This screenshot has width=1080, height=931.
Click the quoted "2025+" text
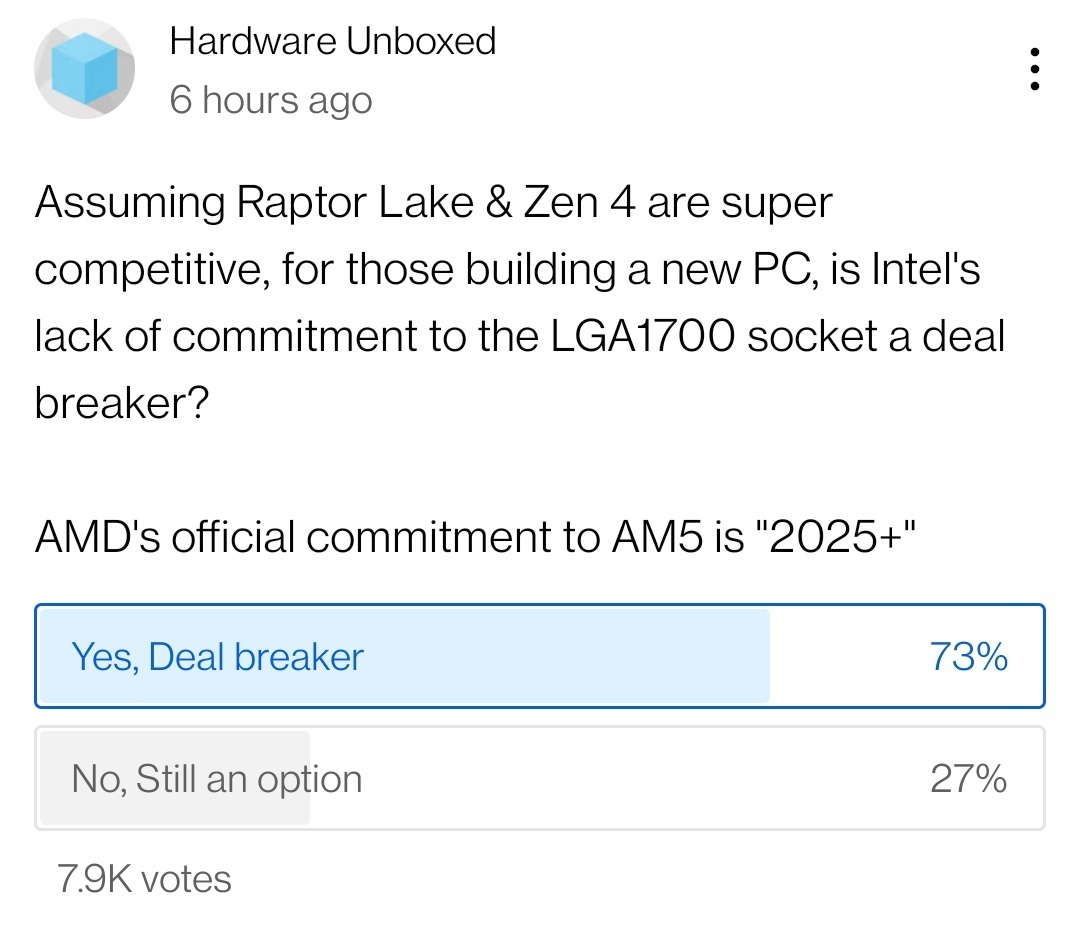click(x=835, y=536)
